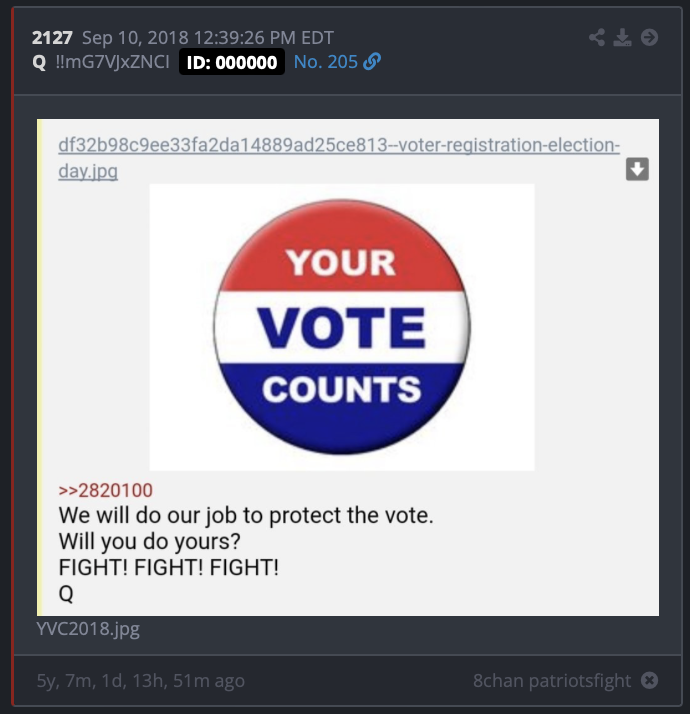Open post via the circled right-arrow icon
Screen dimensions: 690x714
649,37
